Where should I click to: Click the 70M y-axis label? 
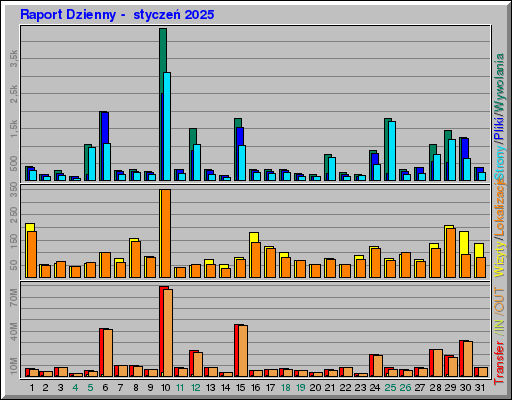pyautogui.click(x=14, y=298)
